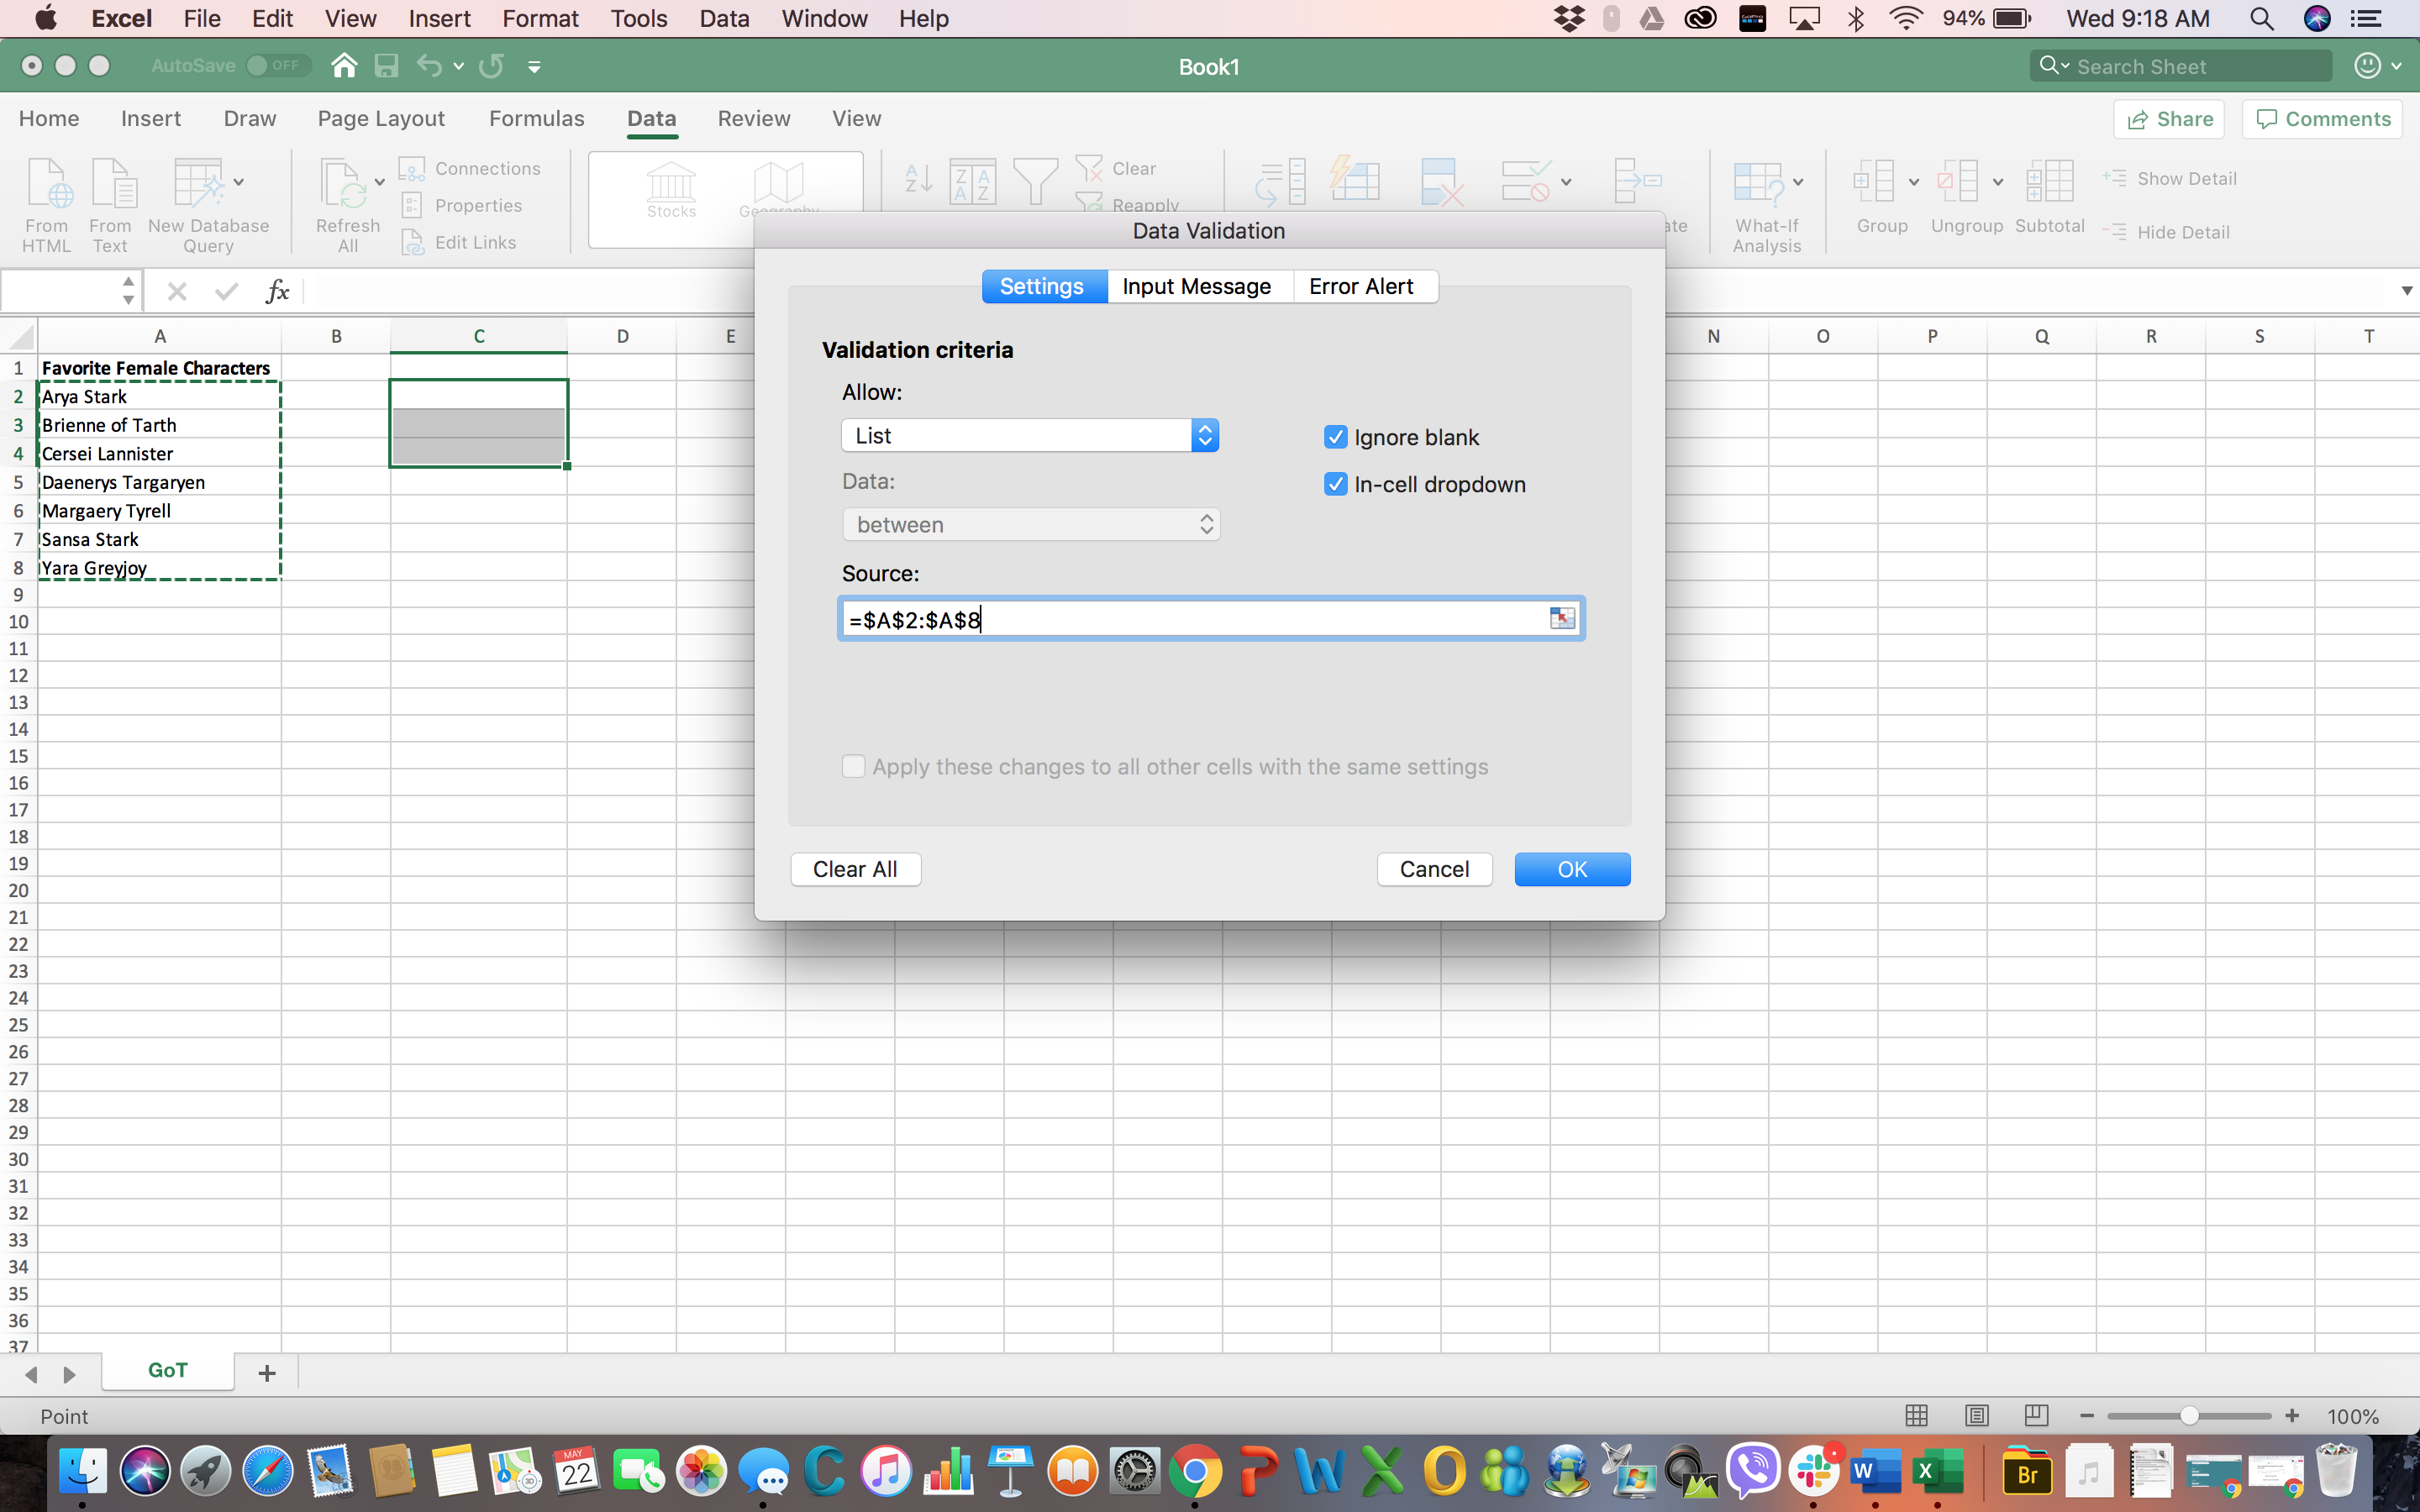Toggle Apply changes to all other cells
2420x1512 pixels.
852,766
